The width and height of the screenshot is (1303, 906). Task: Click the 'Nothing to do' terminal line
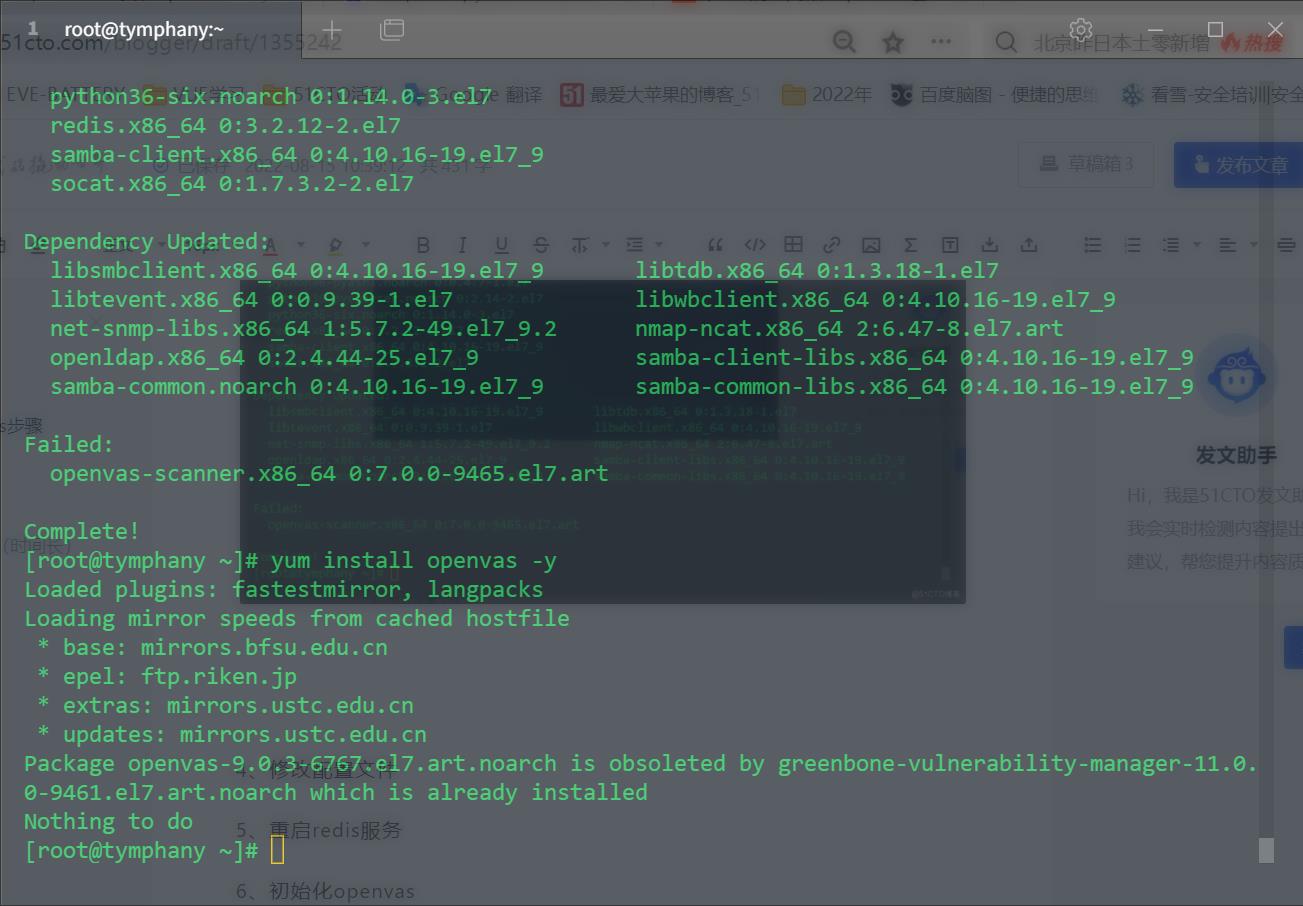point(109,821)
